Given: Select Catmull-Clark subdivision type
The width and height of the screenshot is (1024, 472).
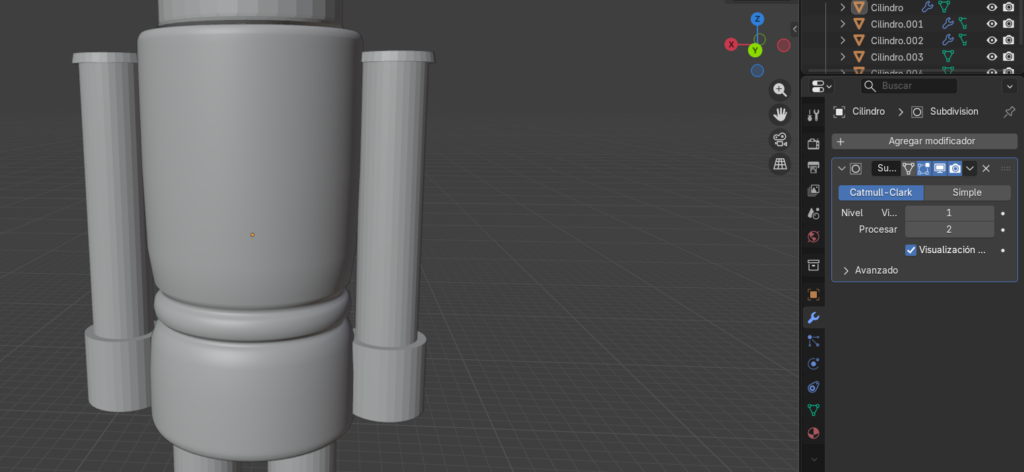Looking at the screenshot, I should point(881,193).
